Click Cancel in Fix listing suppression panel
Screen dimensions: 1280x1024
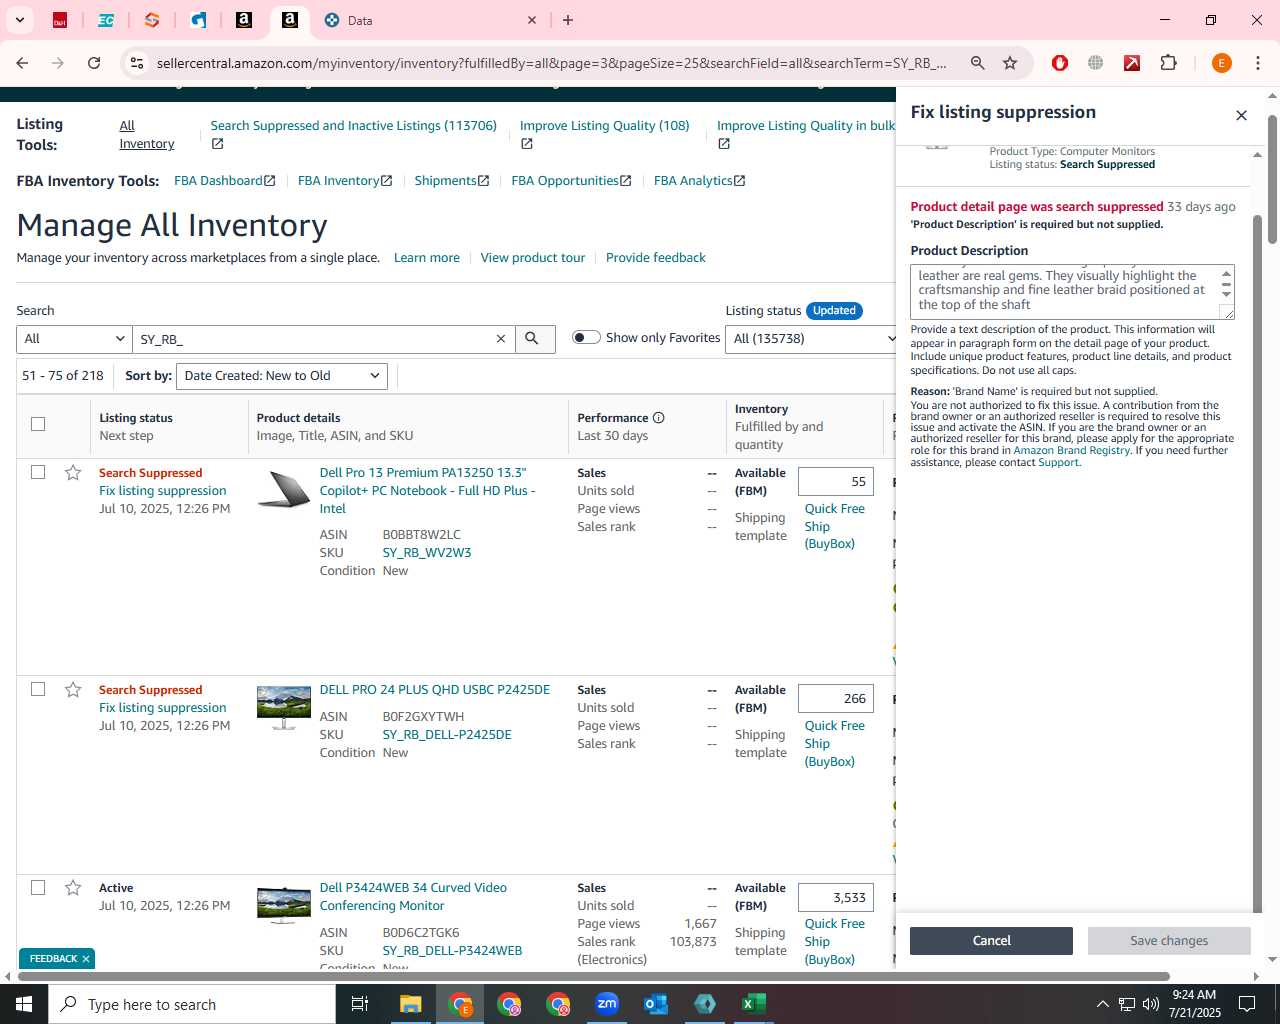click(991, 940)
